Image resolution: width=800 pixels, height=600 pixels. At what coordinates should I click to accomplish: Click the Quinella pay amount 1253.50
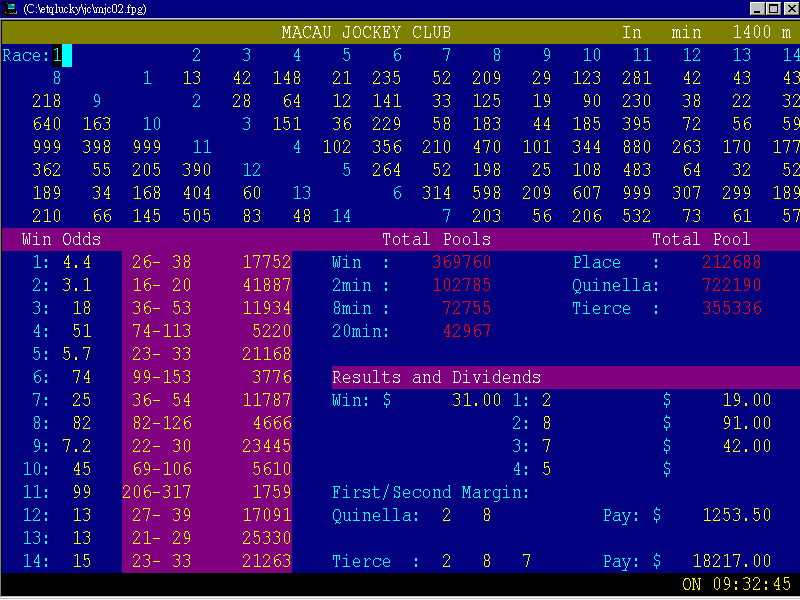pos(736,515)
